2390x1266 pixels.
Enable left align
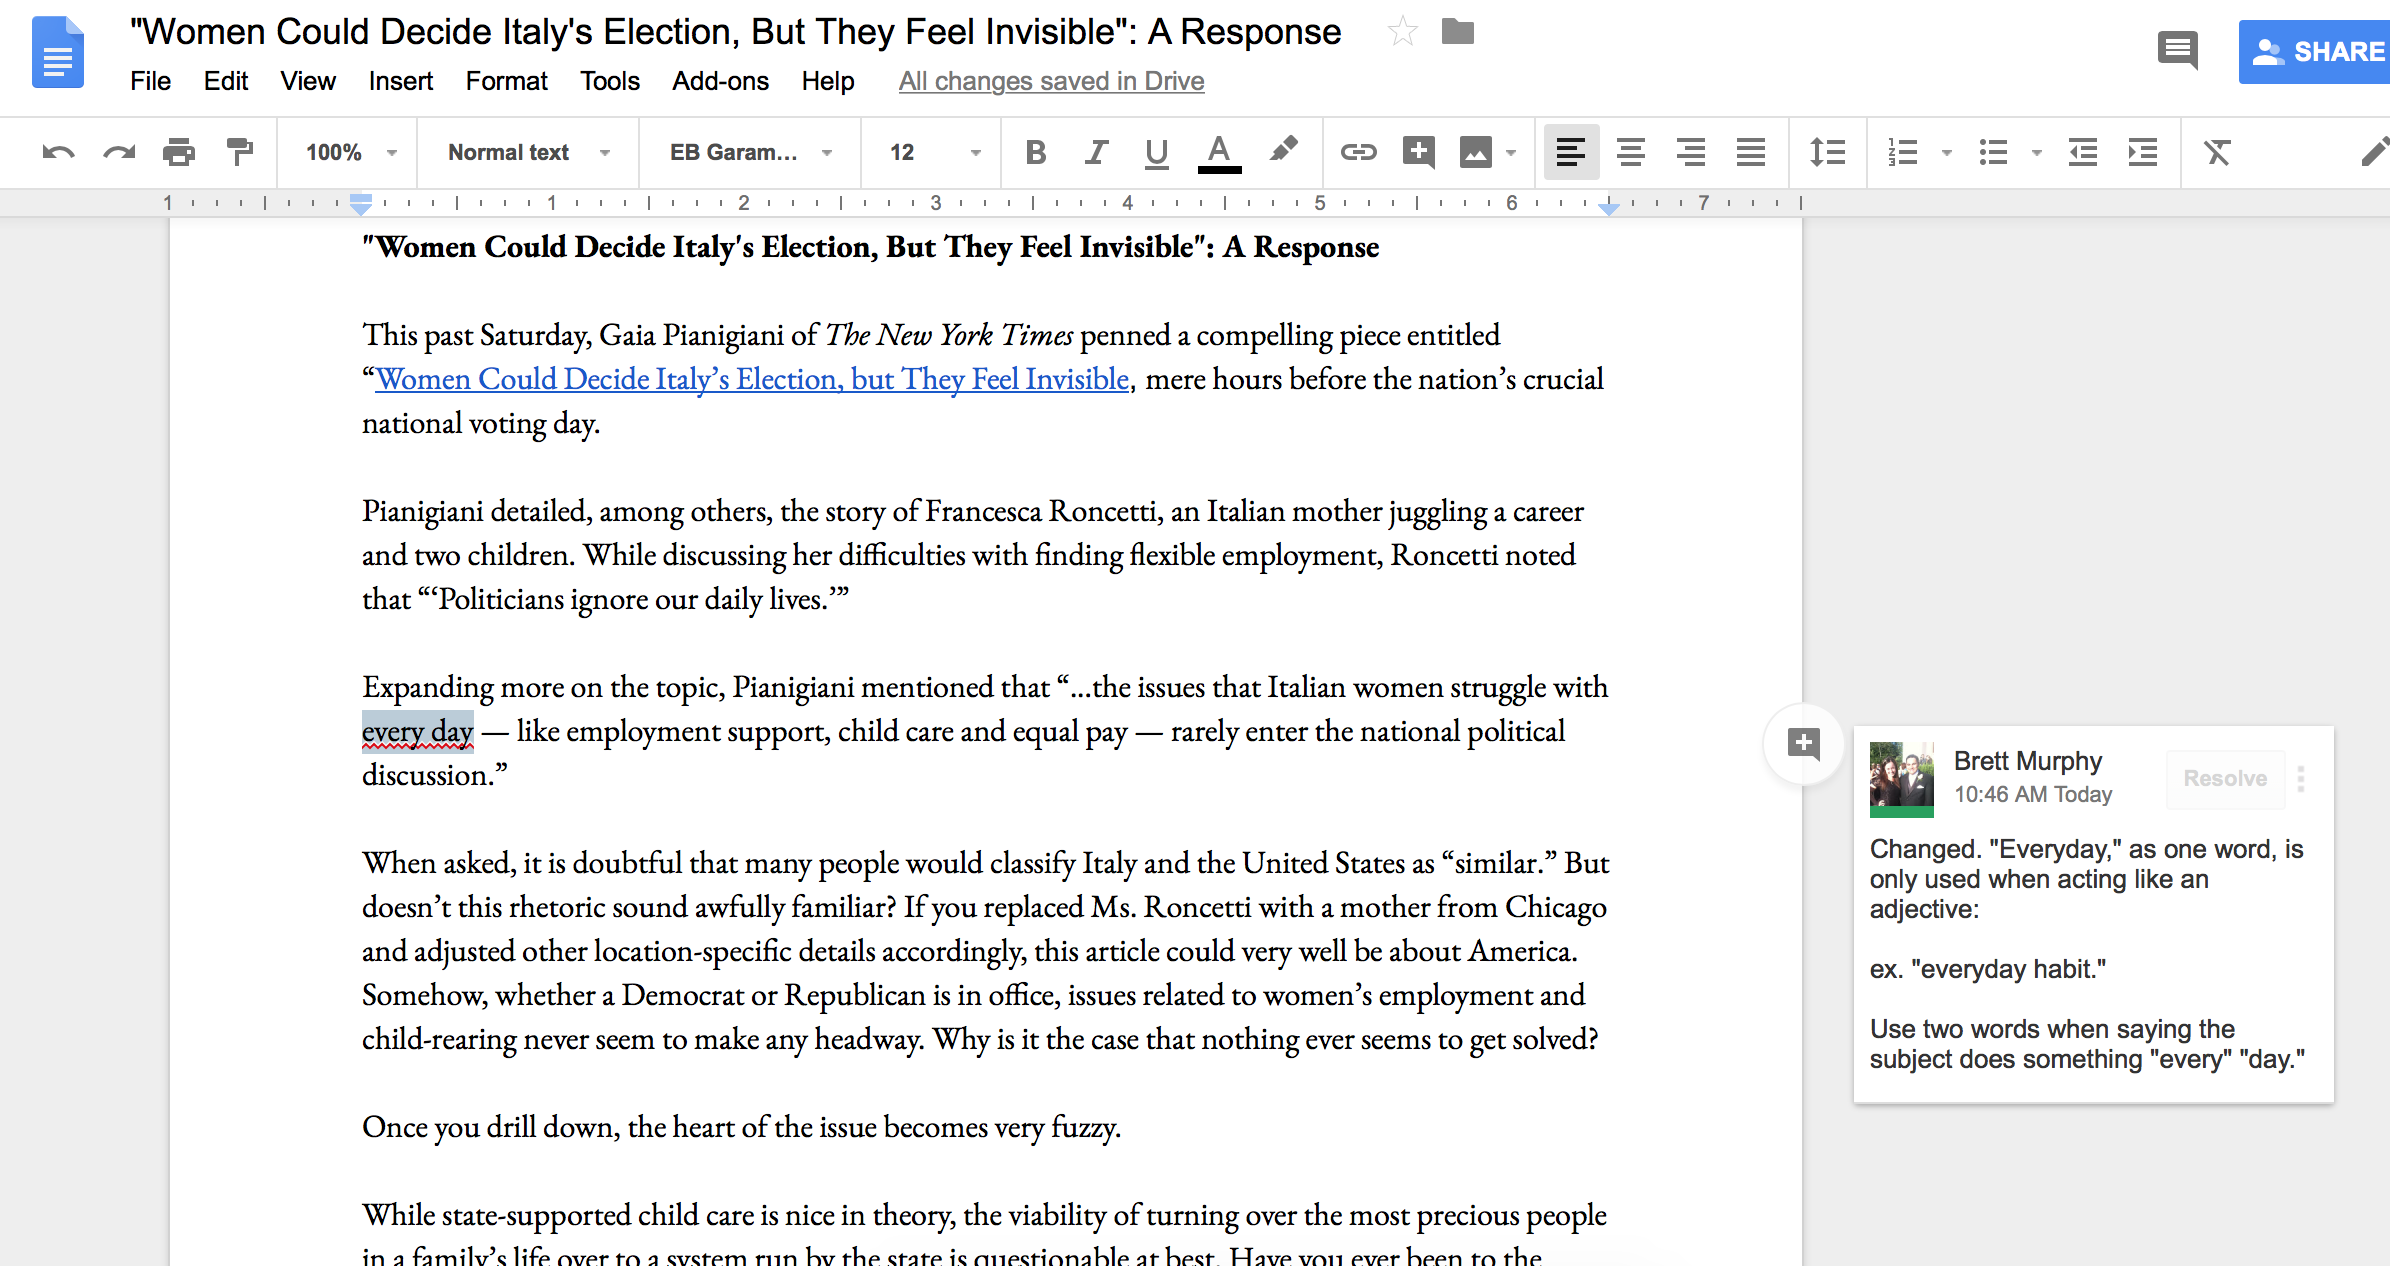pos(1571,152)
